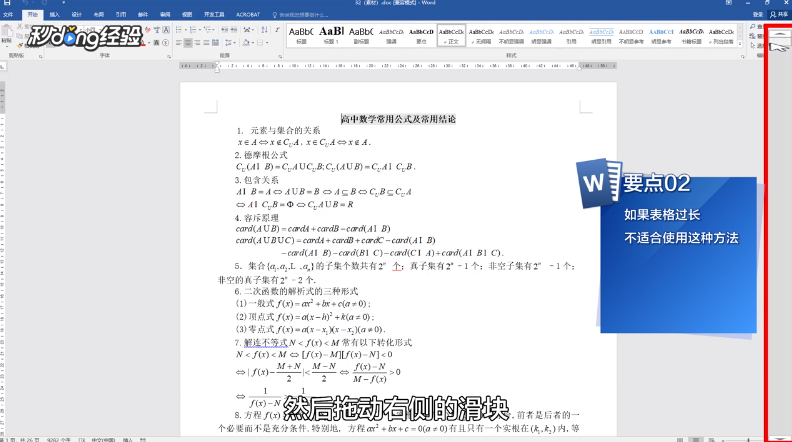Open line spacing options
This screenshot has width=792, height=442.
229,43
